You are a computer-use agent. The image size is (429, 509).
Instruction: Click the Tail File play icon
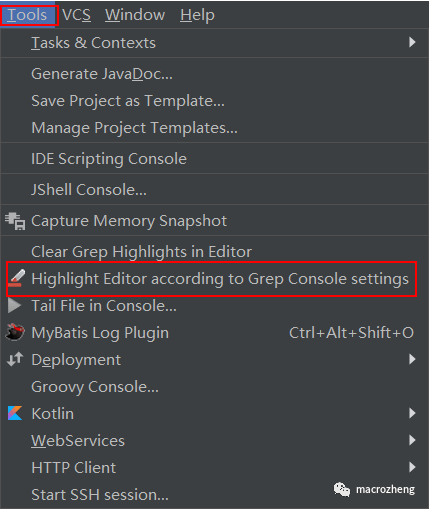tap(14, 305)
